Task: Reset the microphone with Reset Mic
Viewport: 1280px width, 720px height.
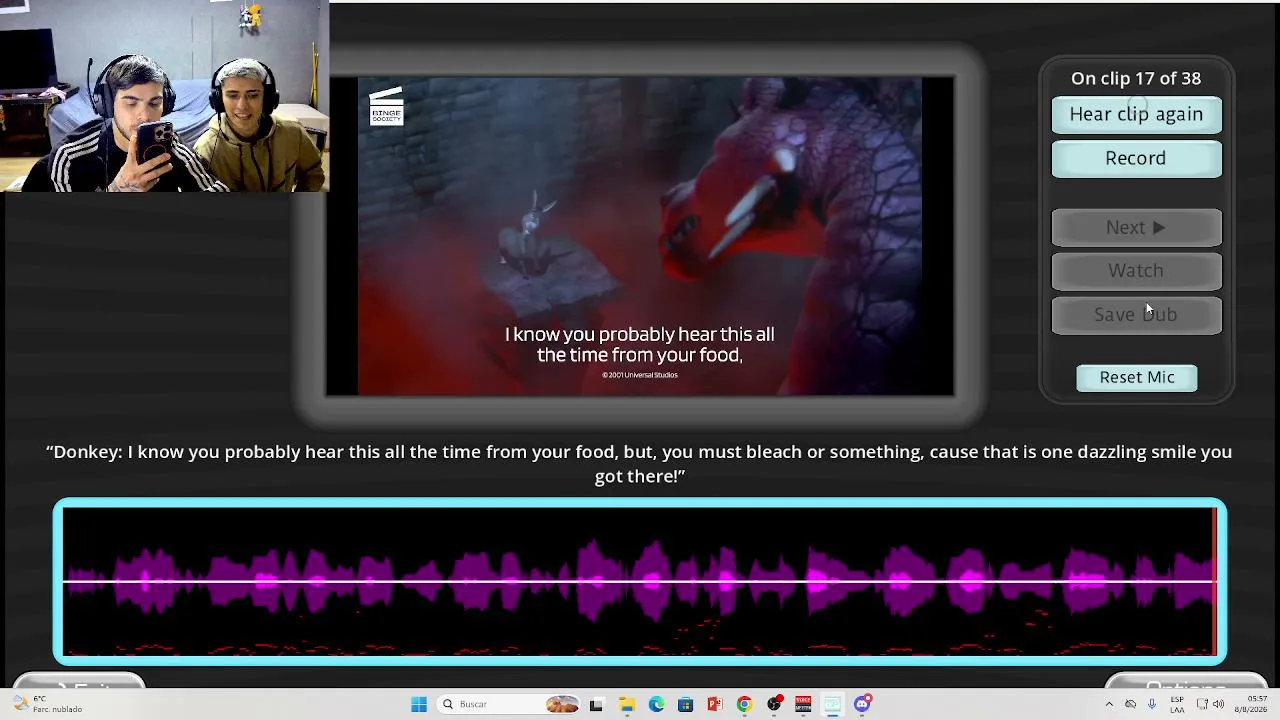Action: [1137, 377]
